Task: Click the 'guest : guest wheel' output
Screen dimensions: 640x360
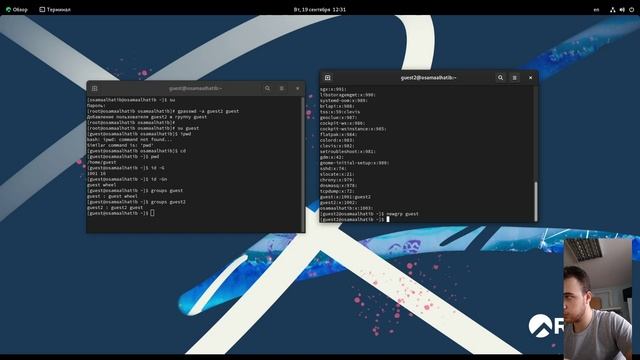Action: tap(112, 196)
